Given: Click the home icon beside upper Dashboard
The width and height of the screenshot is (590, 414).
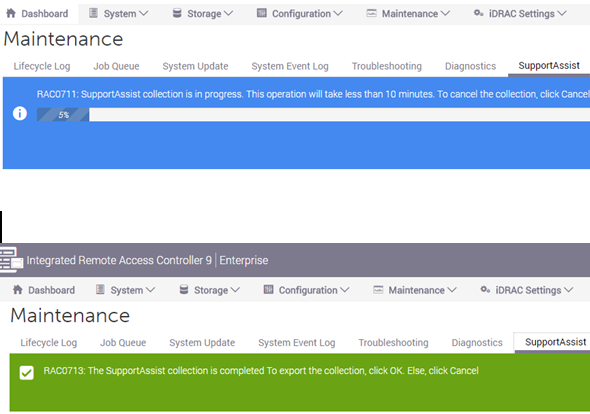Looking at the screenshot, I should (11, 13).
